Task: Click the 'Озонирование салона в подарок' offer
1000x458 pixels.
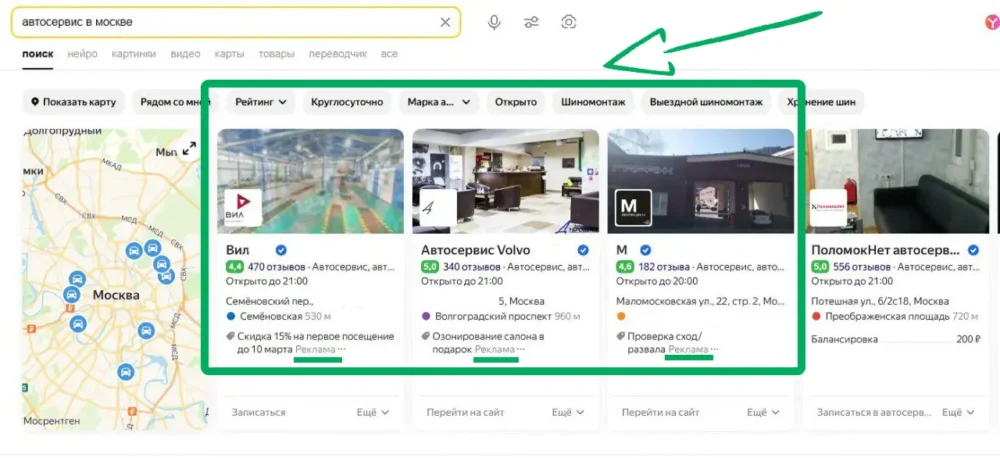Action: pos(483,343)
